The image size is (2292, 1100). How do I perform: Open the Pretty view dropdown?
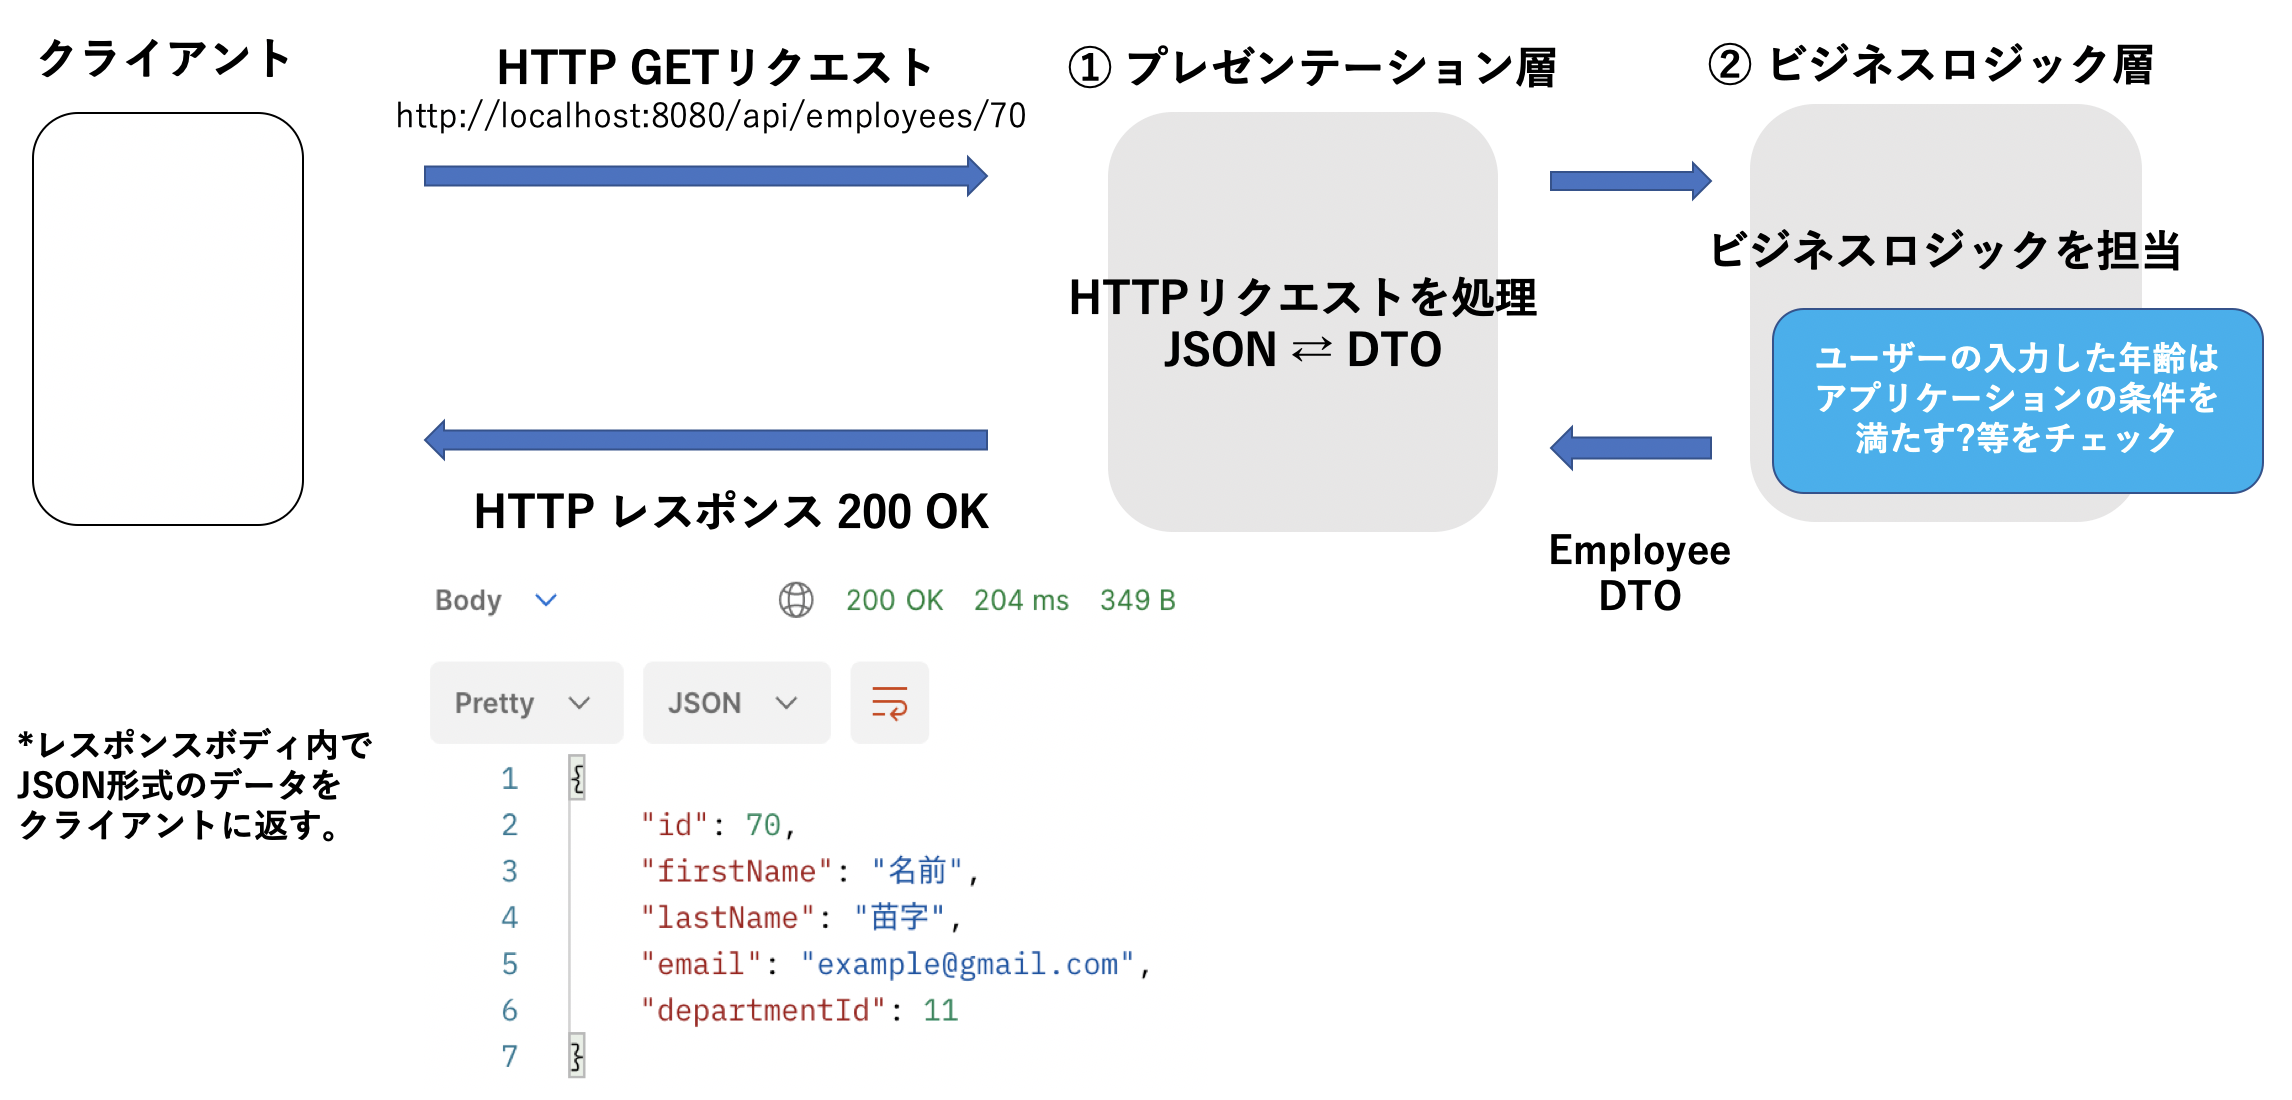525,702
